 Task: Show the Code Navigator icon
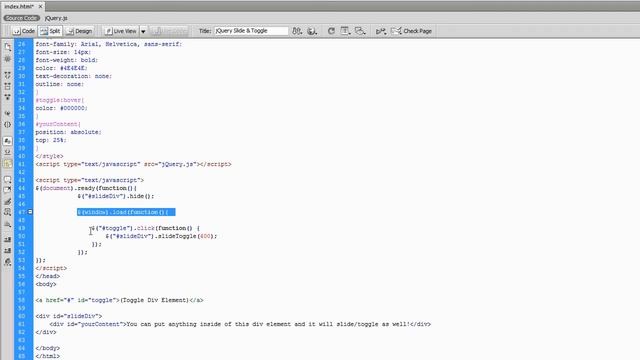coord(7,59)
